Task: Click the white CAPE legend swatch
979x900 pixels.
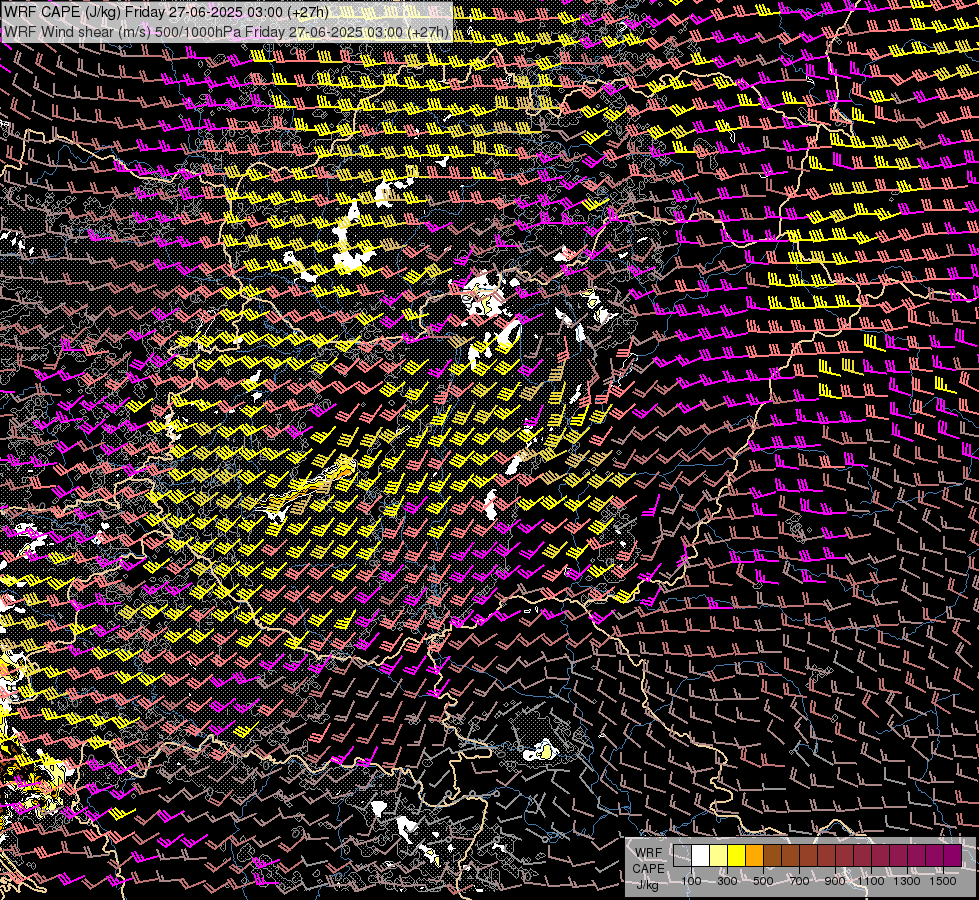Action: pyautogui.click(x=701, y=856)
